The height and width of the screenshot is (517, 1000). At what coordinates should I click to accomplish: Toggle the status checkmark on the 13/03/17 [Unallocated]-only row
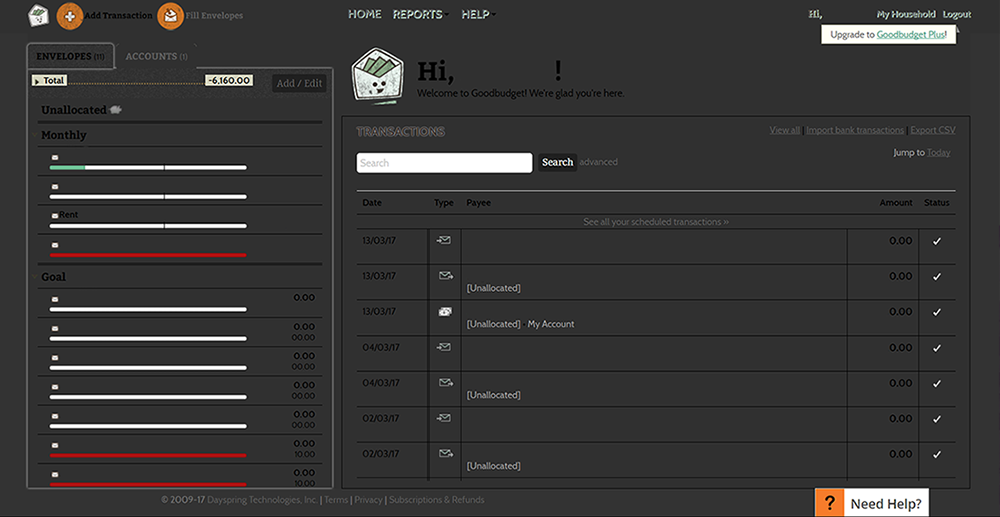(936, 277)
